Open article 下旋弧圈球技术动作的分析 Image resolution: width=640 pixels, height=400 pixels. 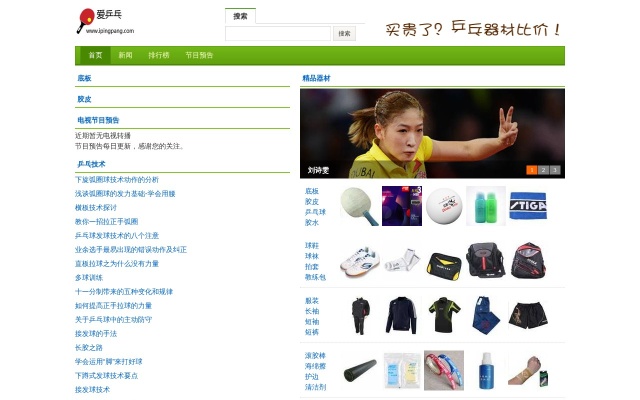point(117,179)
